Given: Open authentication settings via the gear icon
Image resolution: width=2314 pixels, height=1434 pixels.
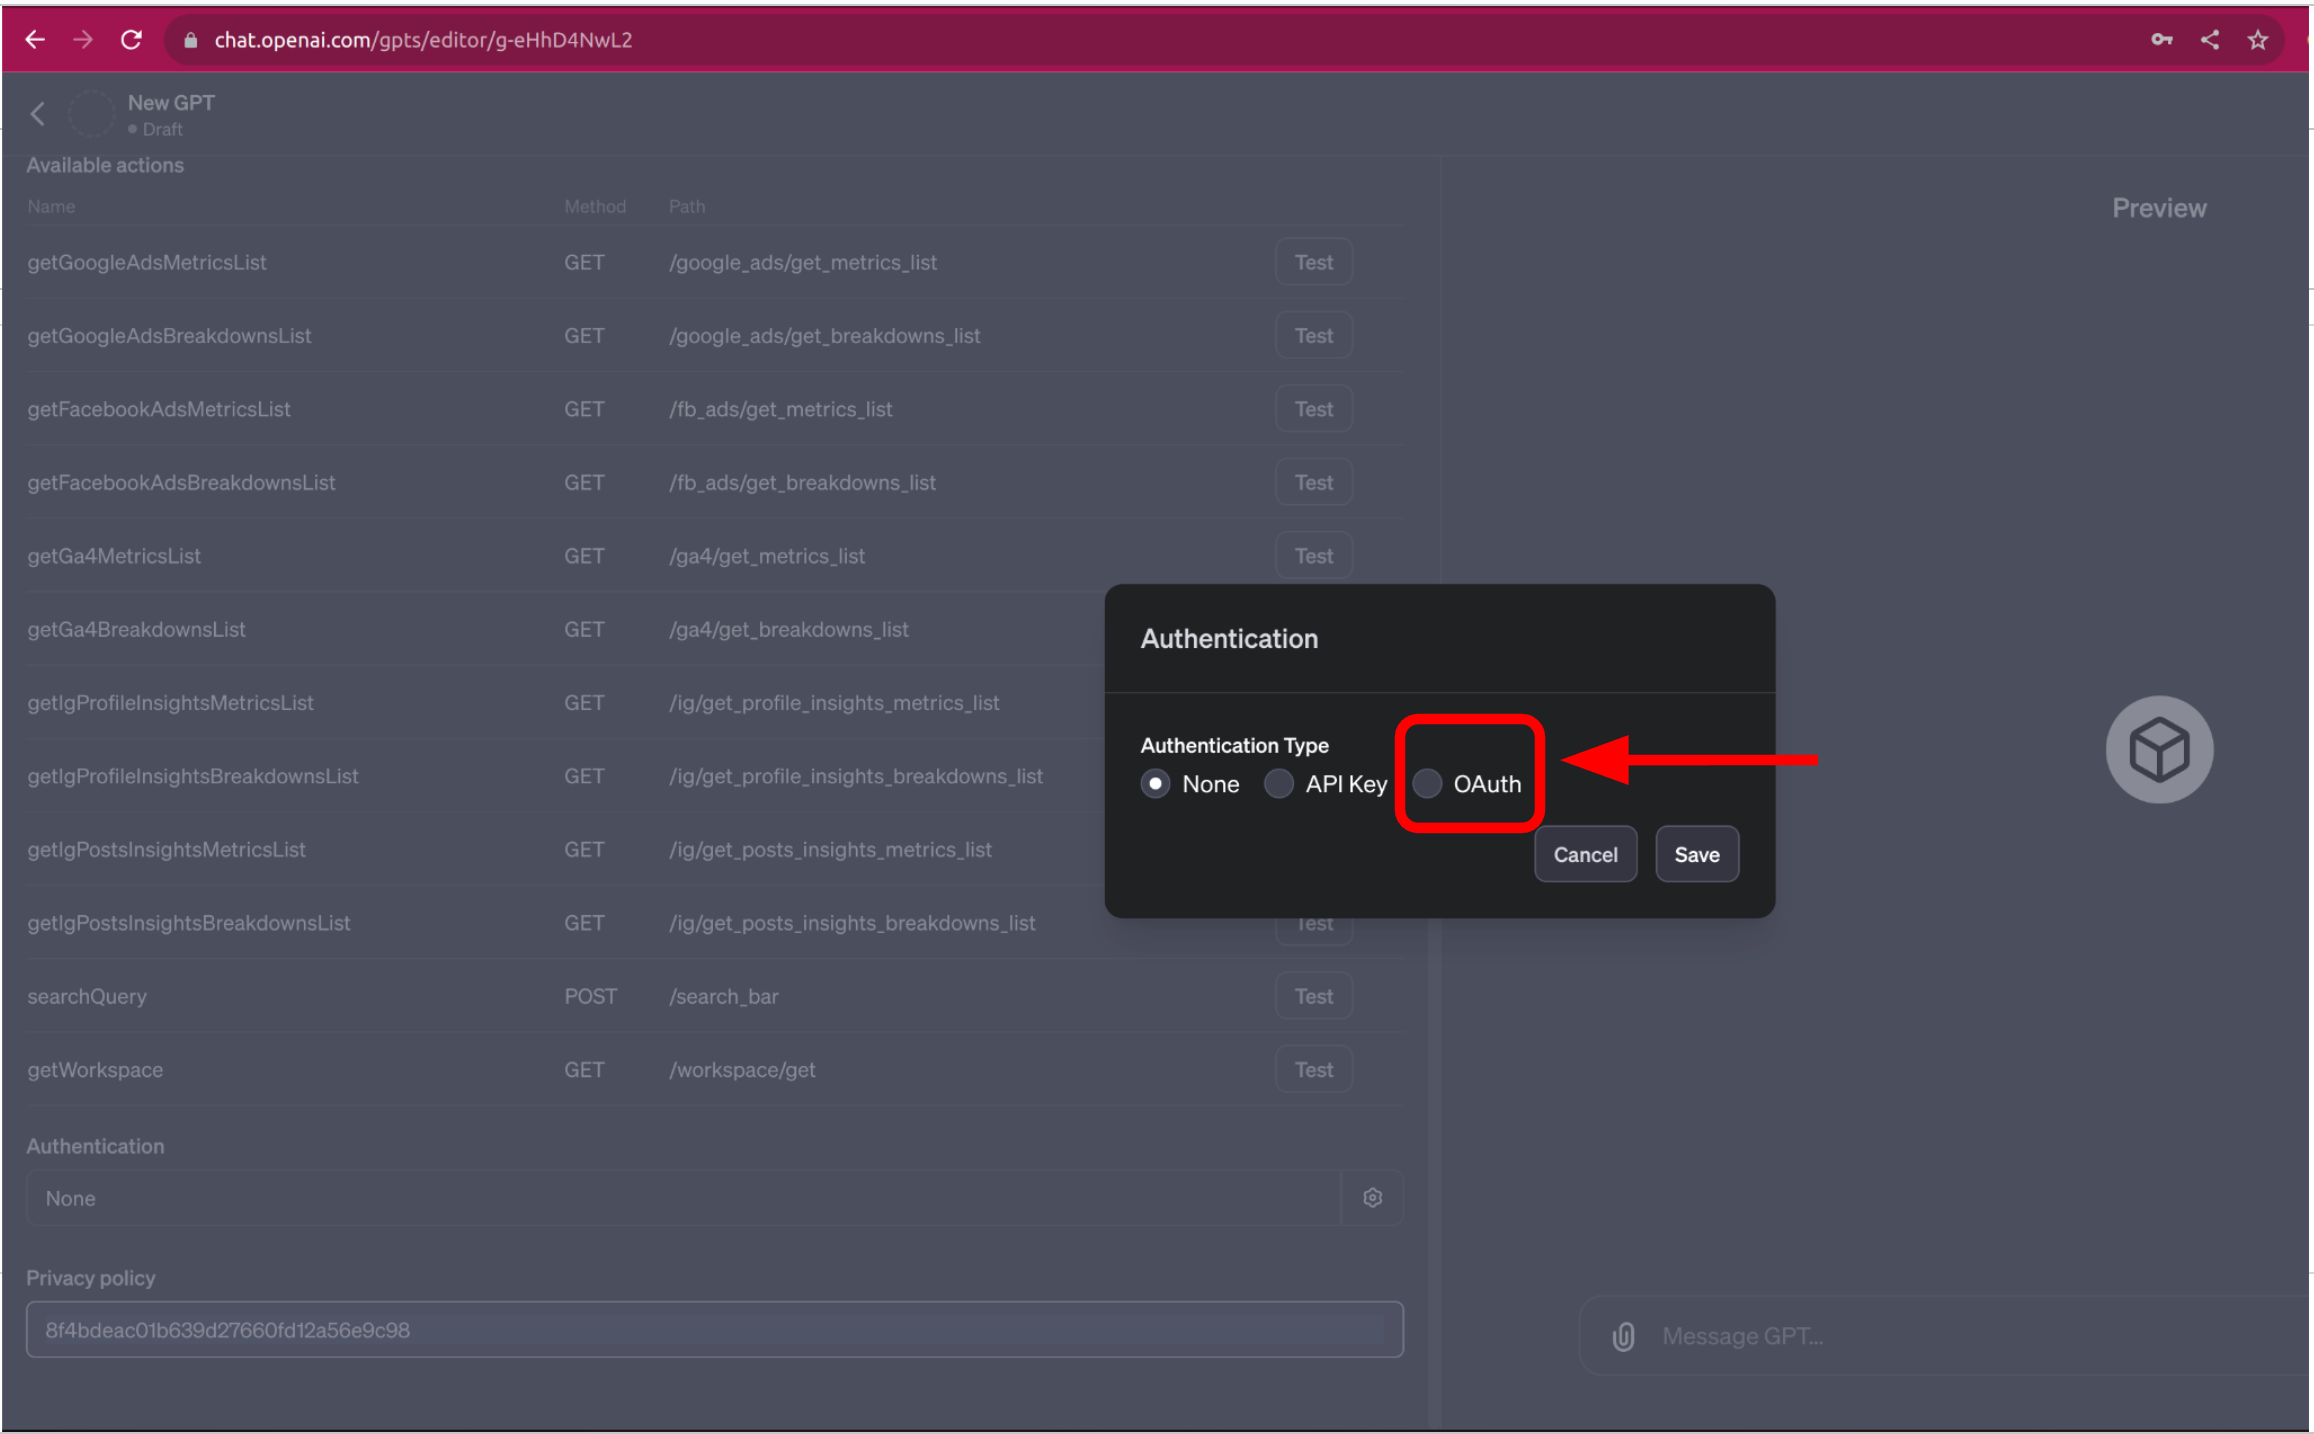Looking at the screenshot, I should click(x=1372, y=1197).
